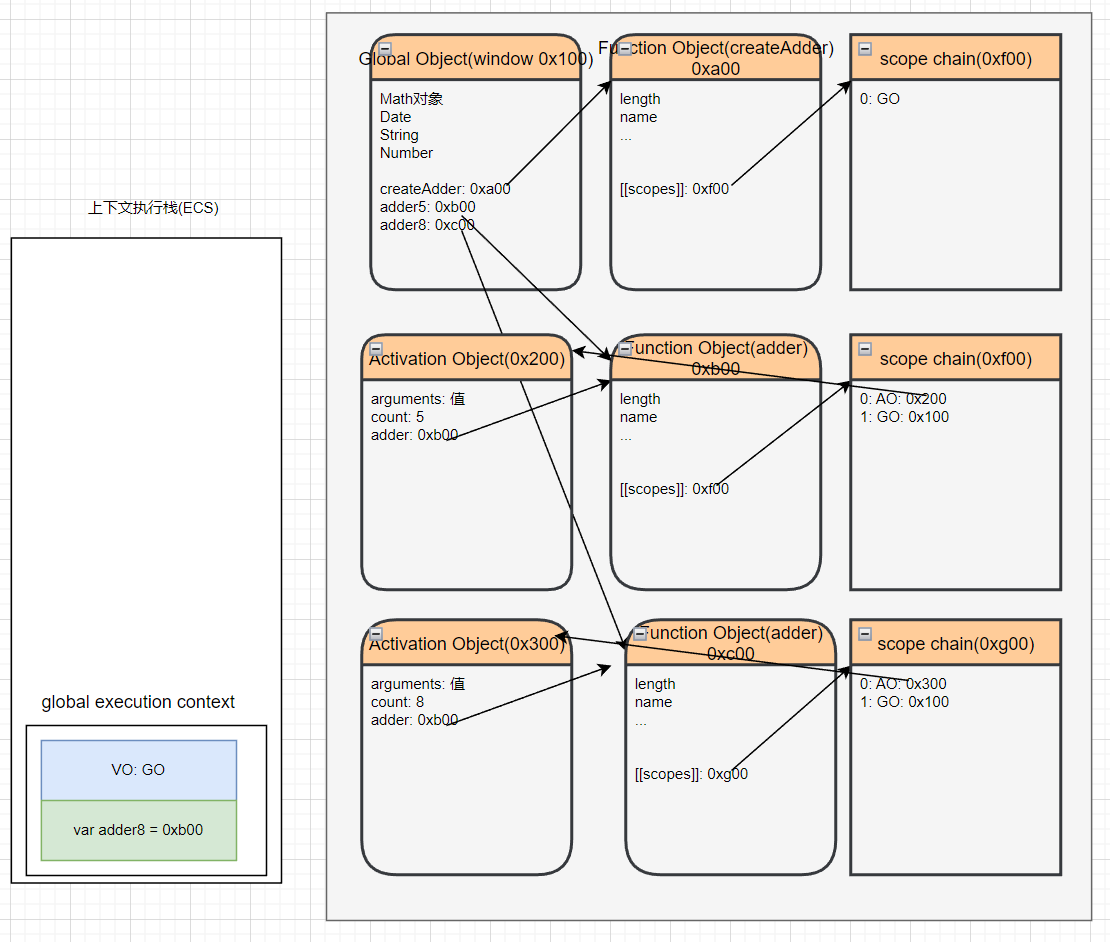1110x942 pixels.
Task: Collapse the Function Object(createAdder) 0xa00 container
Action: point(625,48)
